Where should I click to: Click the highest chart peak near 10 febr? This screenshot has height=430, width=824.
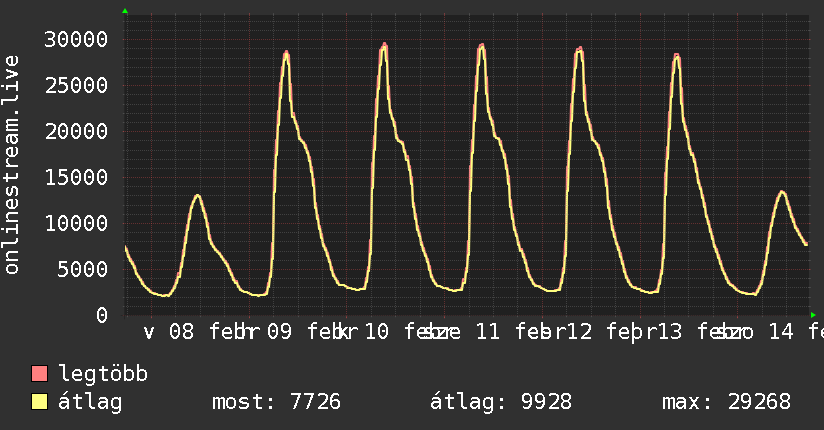[384, 45]
